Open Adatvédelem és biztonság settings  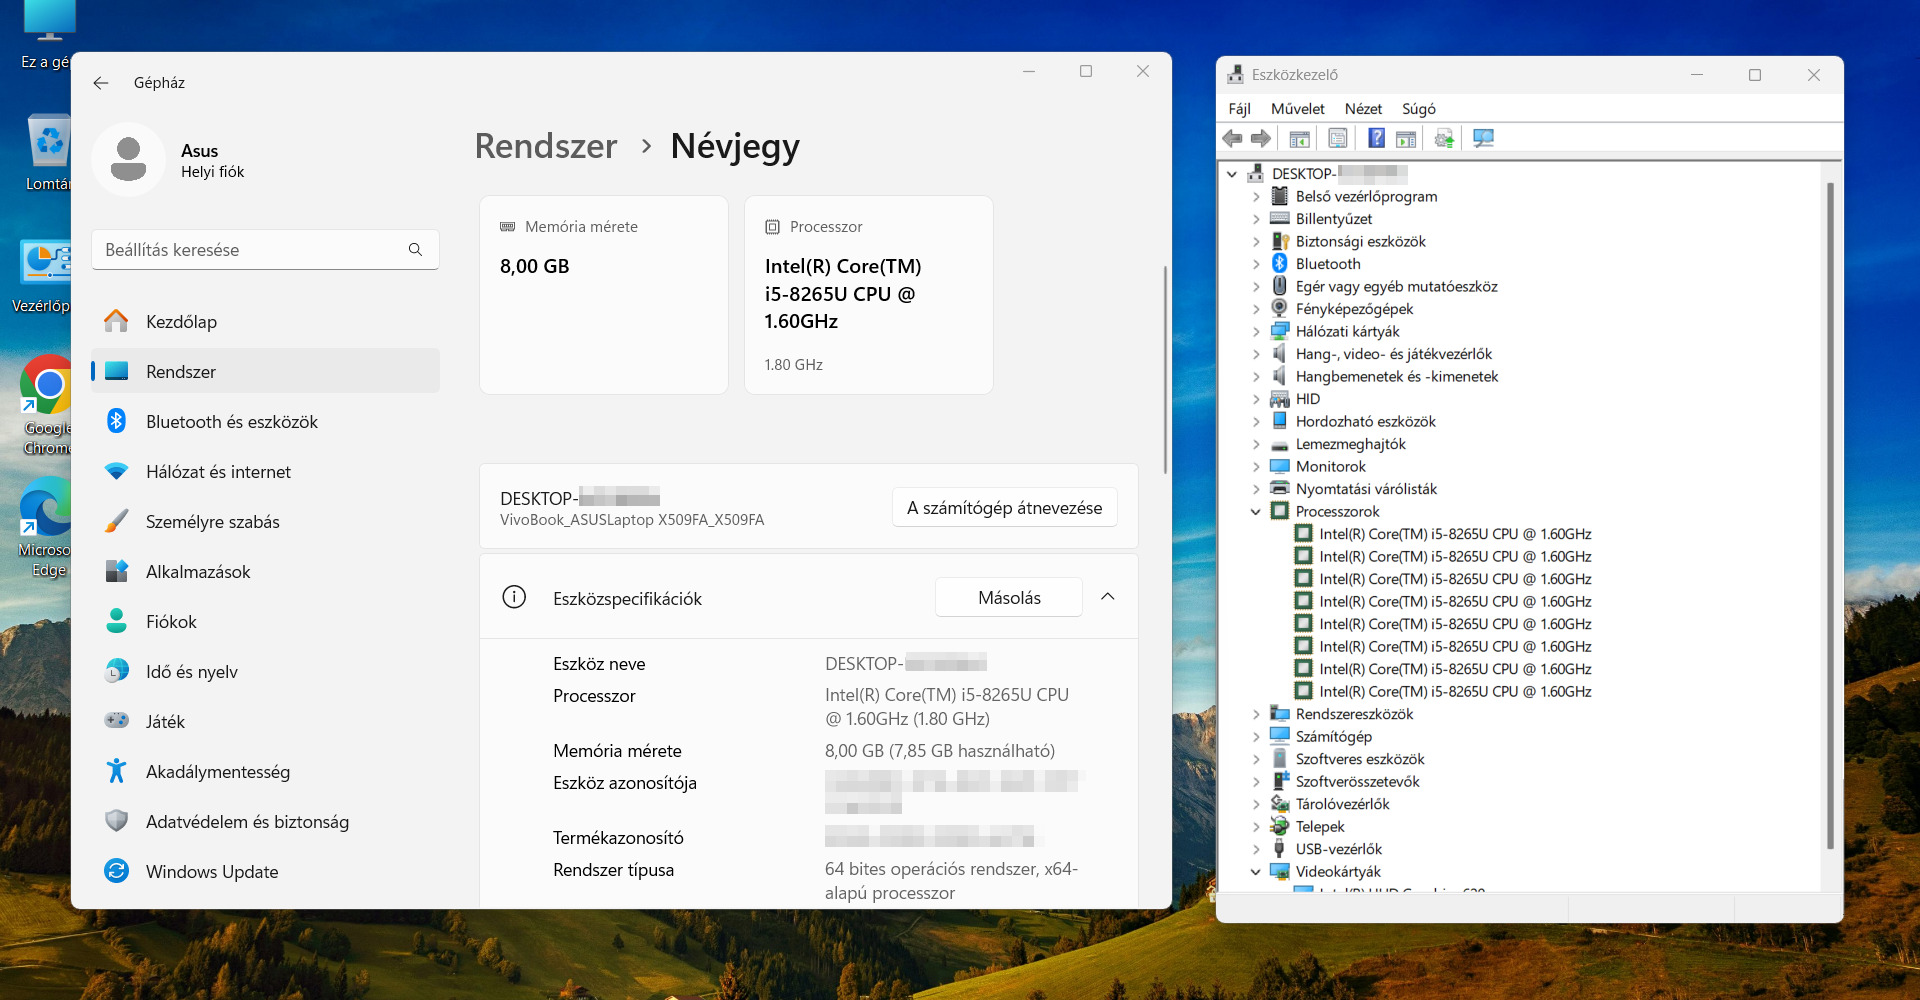coord(265,821)
